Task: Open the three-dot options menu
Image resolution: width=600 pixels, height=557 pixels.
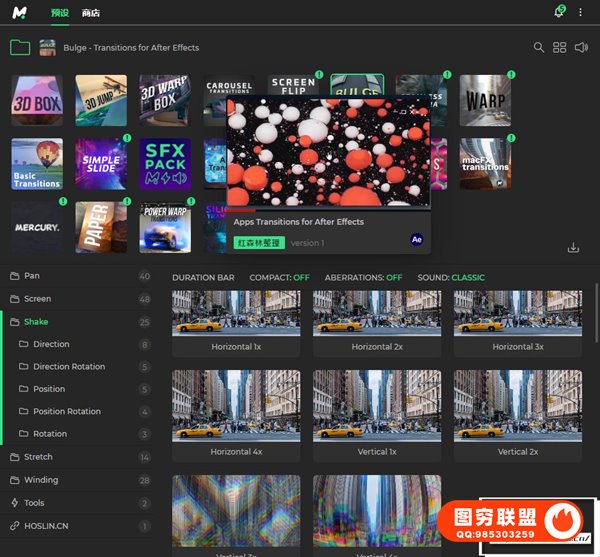Action: point(581,12)
